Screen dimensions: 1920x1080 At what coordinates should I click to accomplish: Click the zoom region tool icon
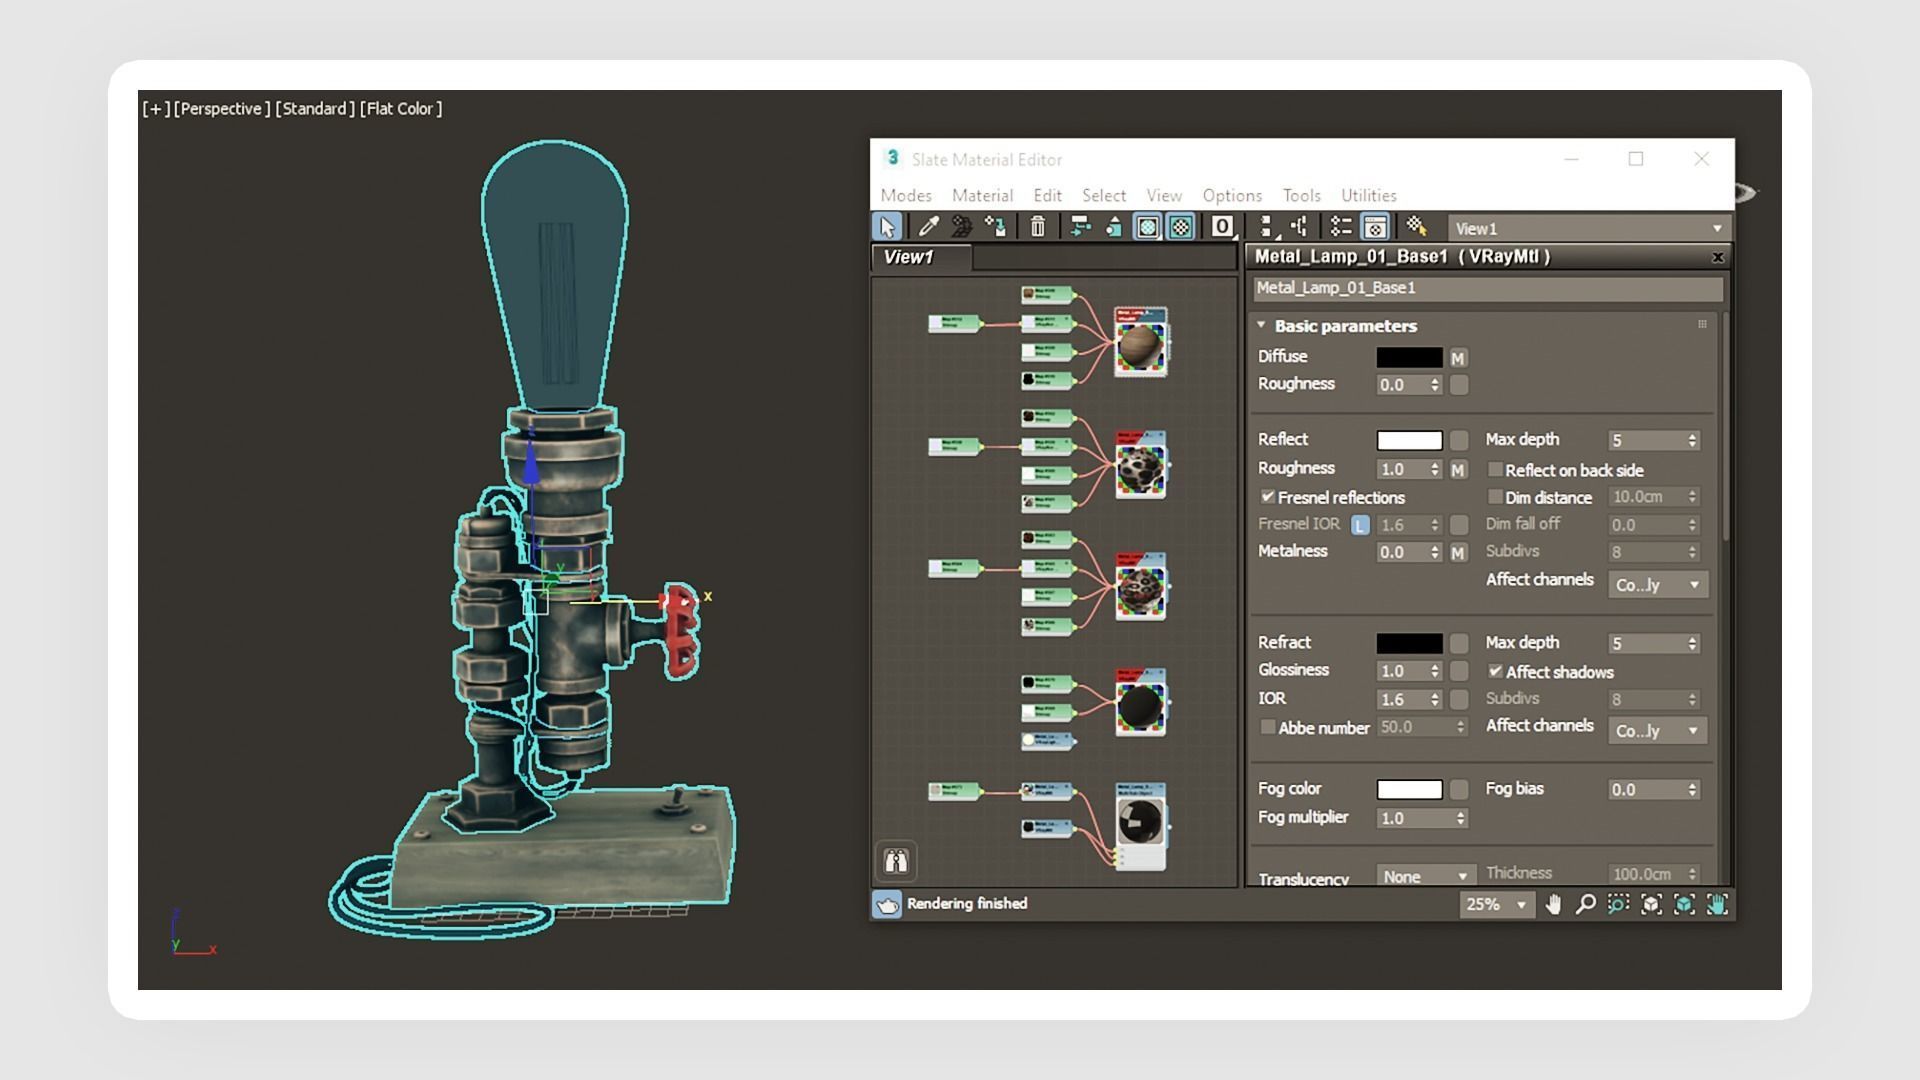[1618, 905]
